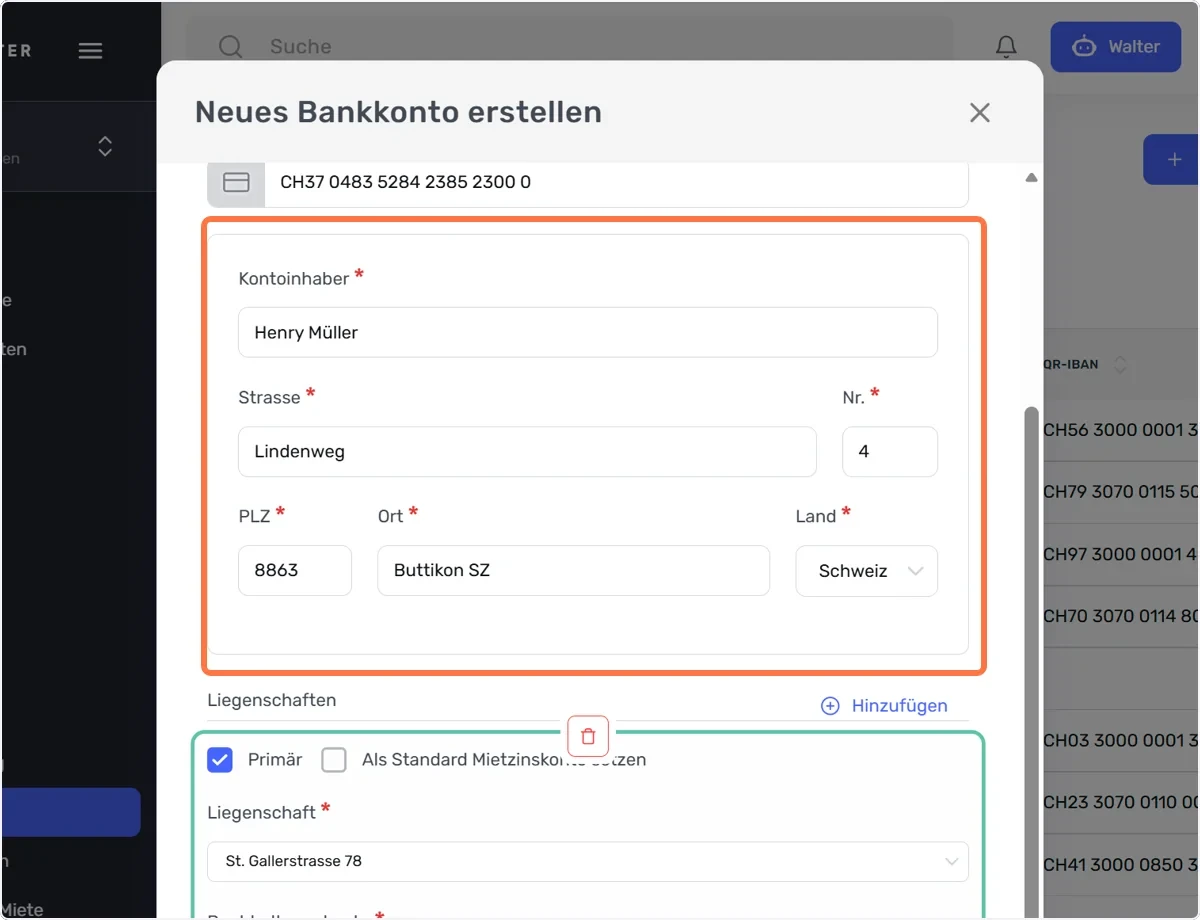Image resolution: width=1200 pixels, height=920 pixels.
Task: Click the Nr. field containing 4
Action: [x=890, y=452]
